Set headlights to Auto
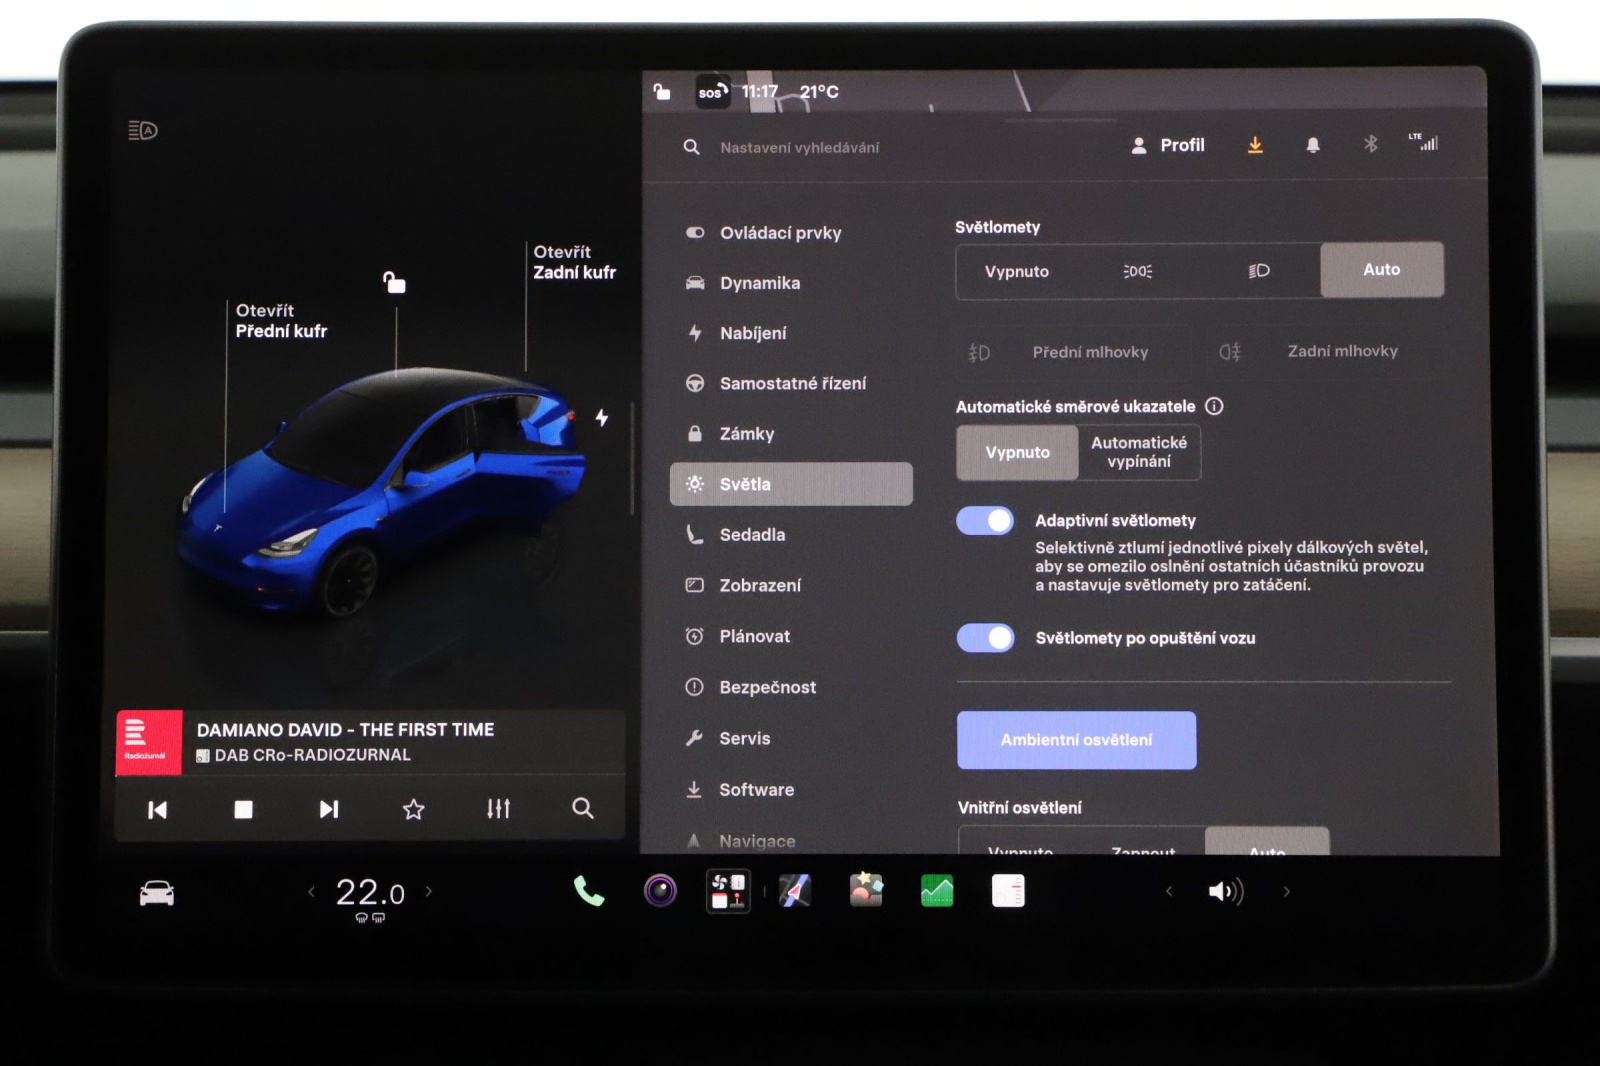This screenshot has height=1066, width=1600. coord(1381,269)
